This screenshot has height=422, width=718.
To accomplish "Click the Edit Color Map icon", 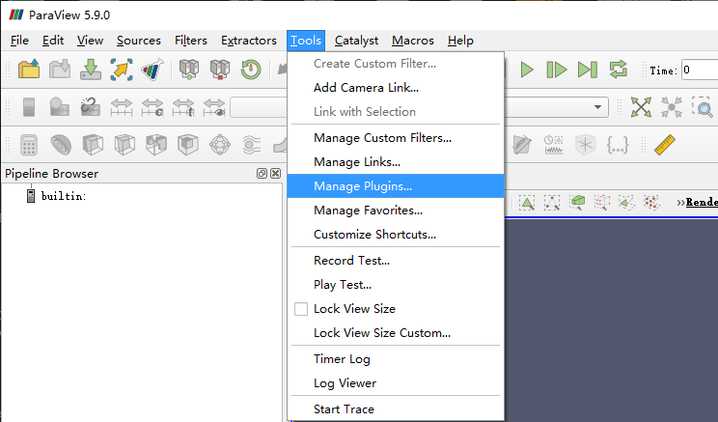I will coord(60,108).
